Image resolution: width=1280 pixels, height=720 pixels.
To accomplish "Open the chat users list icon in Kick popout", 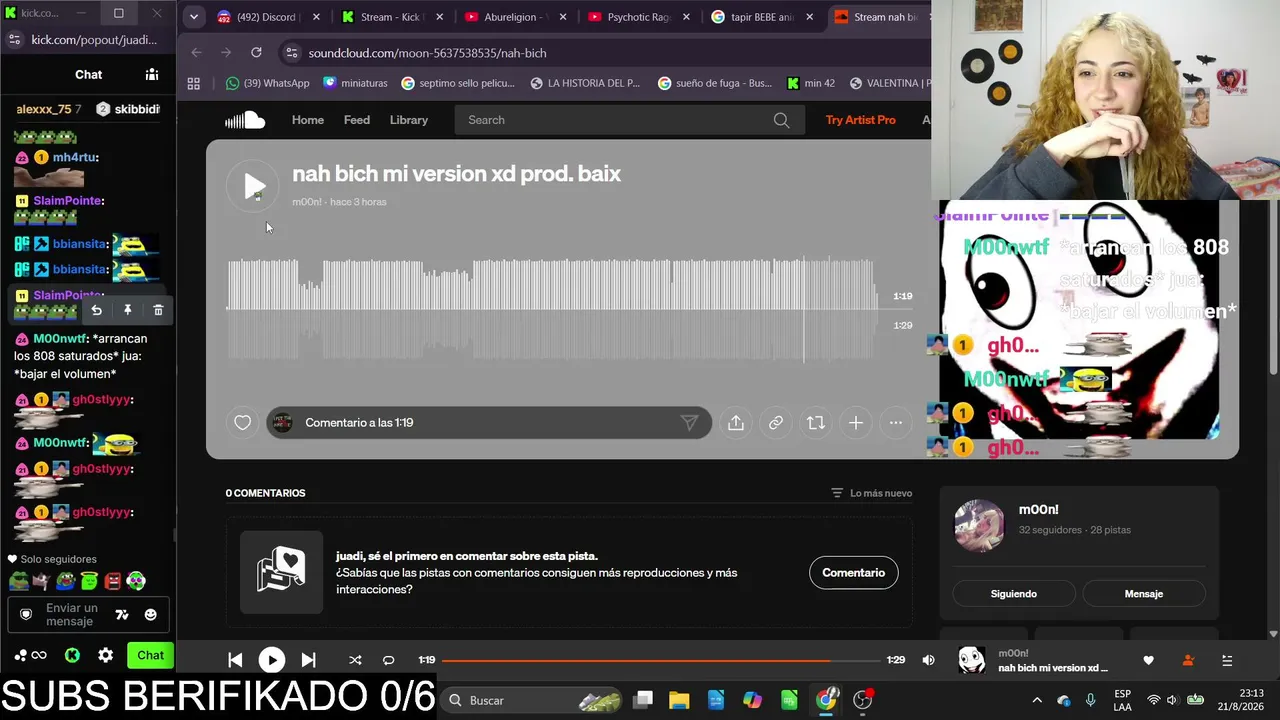I will point(152,74).
